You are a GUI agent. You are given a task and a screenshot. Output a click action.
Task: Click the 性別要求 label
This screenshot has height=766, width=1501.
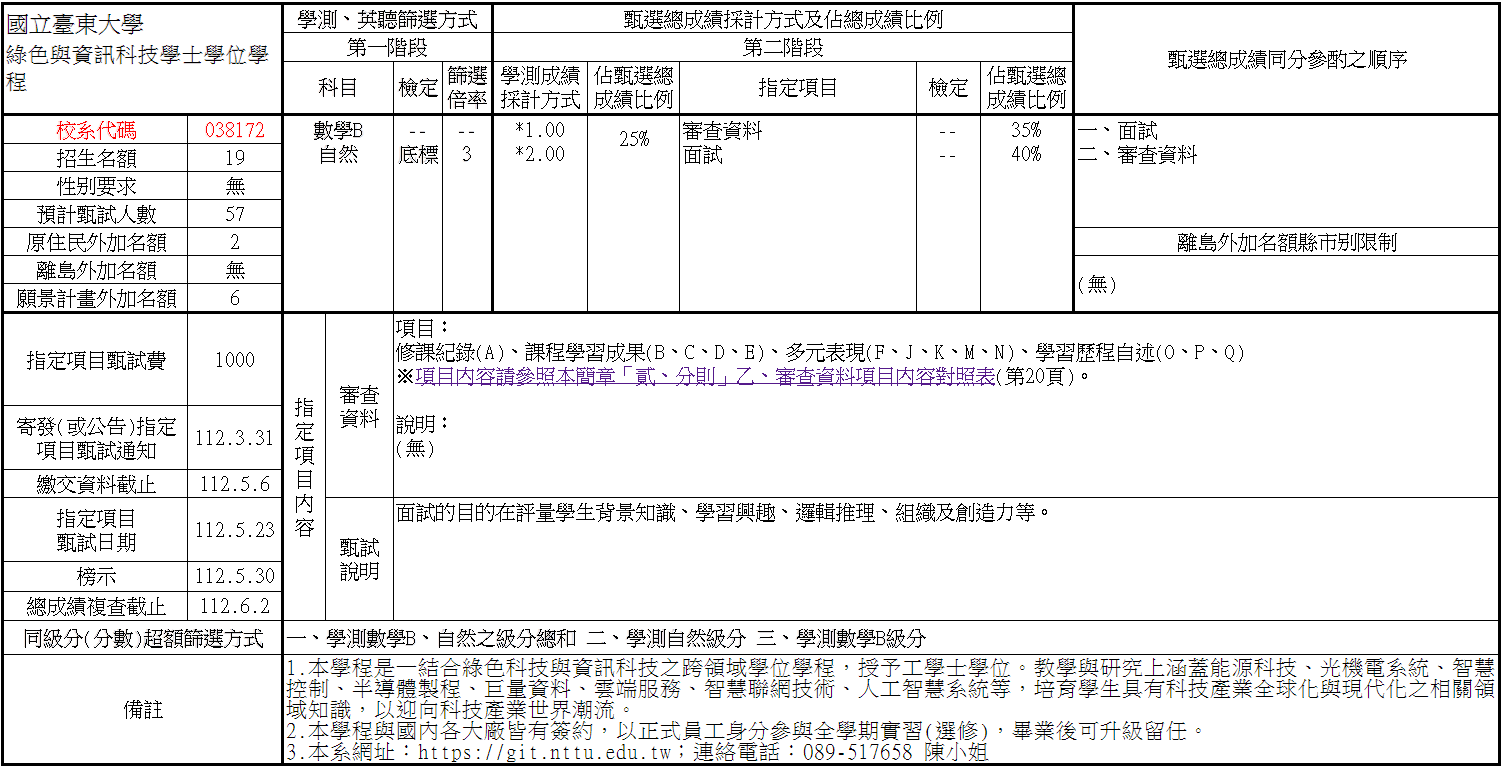pyautogui.click(x=96, y=186)
